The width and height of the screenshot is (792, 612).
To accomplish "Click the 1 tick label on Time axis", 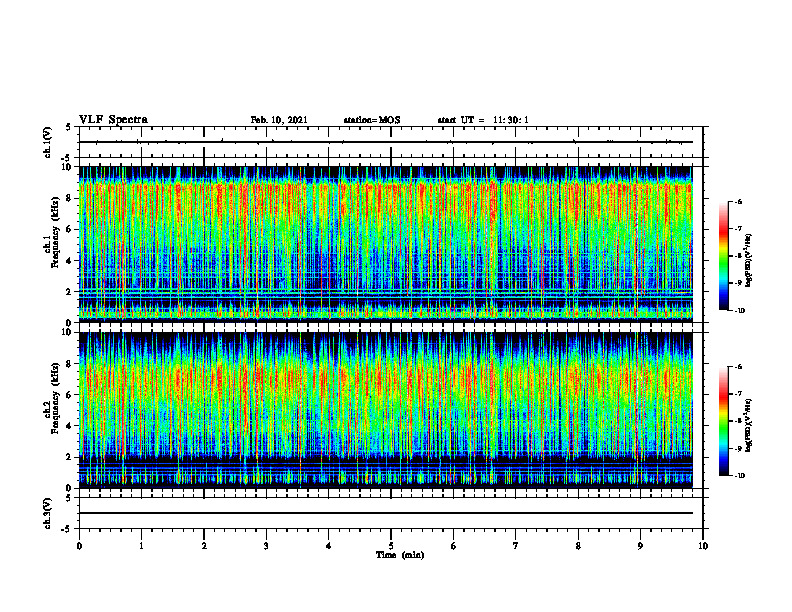I will pyautogui.click(x=141, y=546).
